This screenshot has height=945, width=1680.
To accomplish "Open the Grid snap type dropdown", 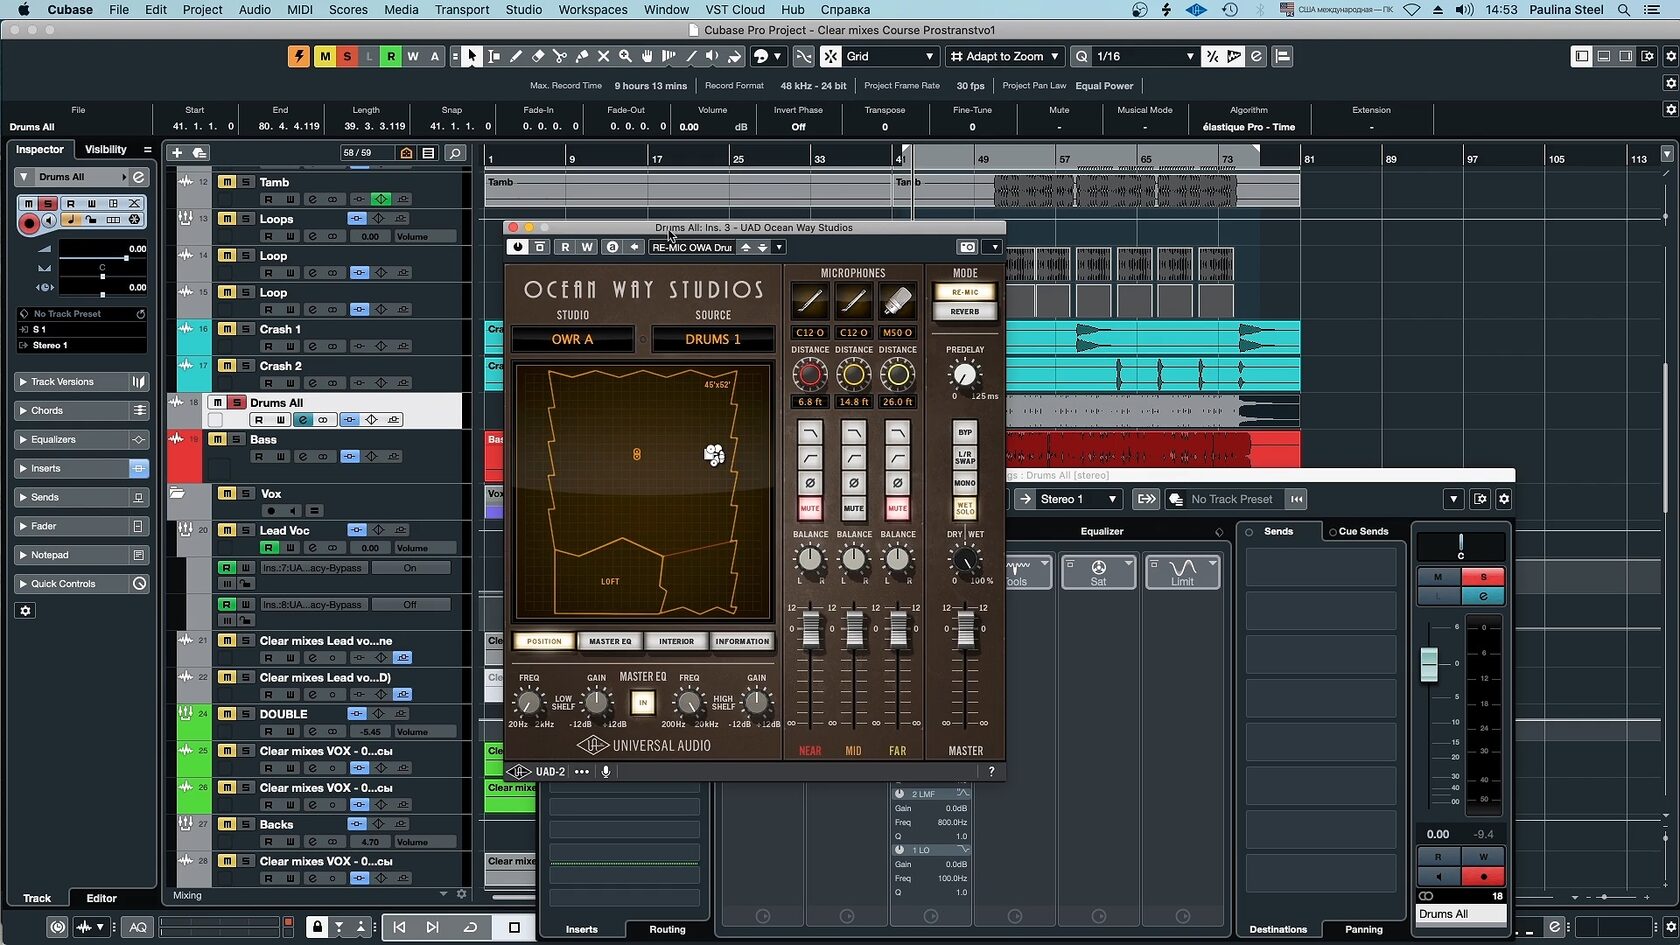I will 891,56.
